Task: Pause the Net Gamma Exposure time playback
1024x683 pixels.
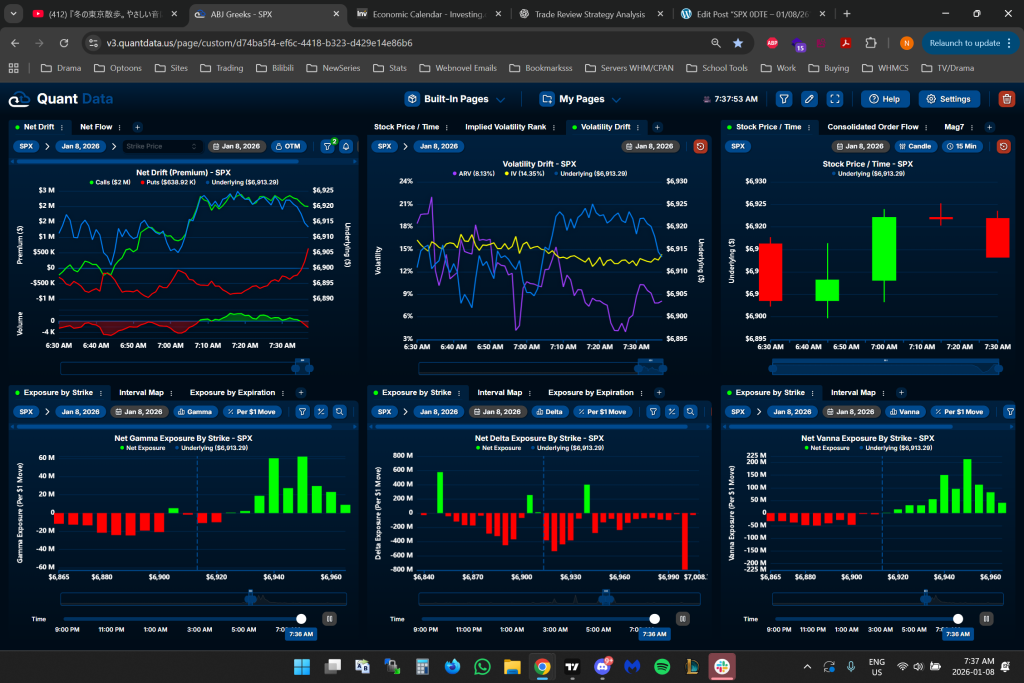Action: [329, 619]
